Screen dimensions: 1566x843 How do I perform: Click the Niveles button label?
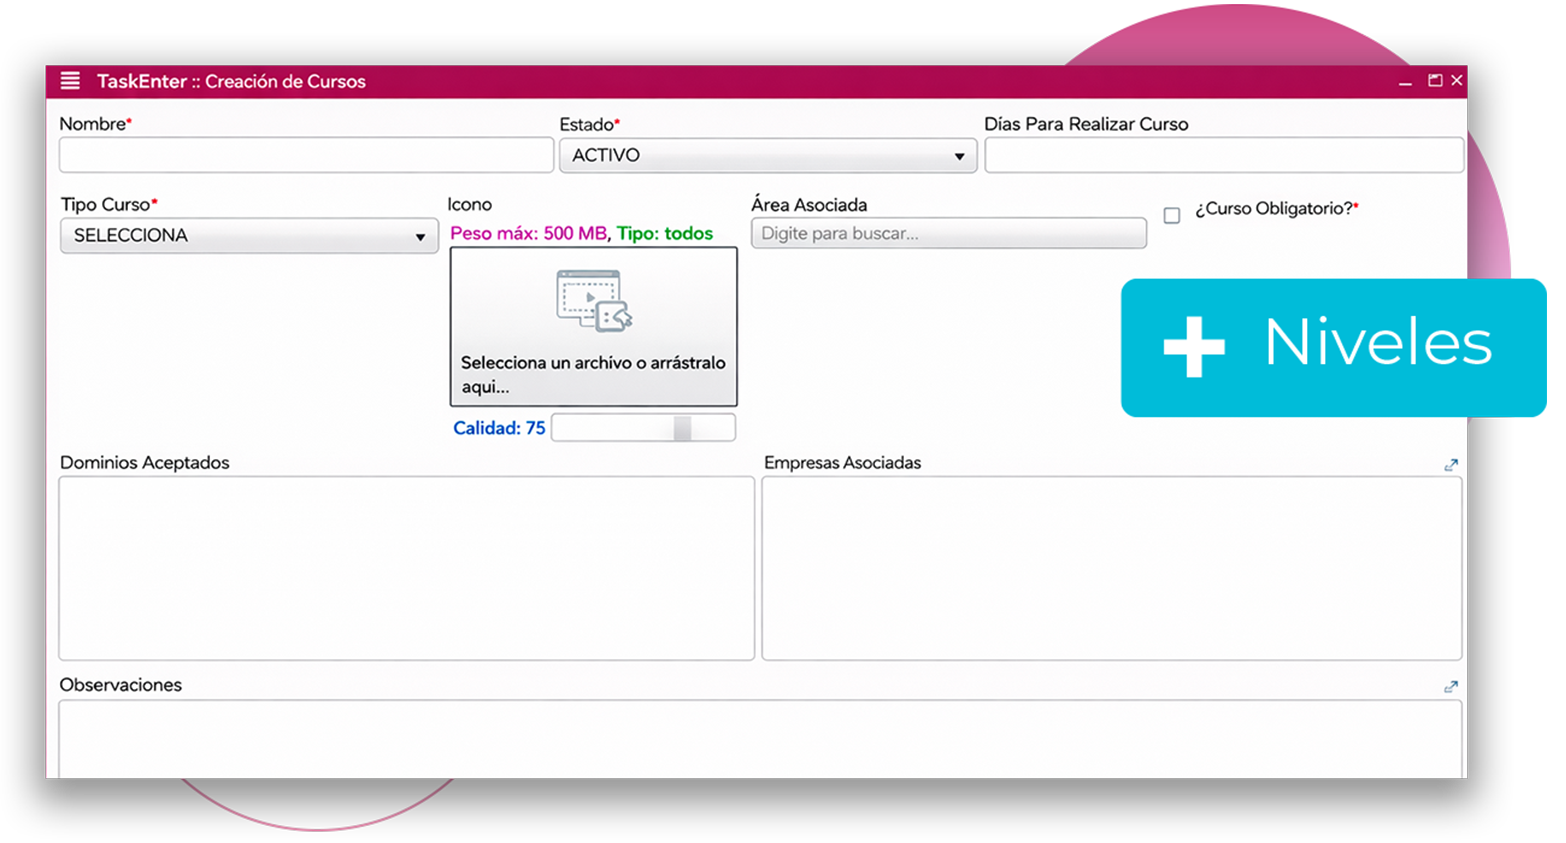click(x=1377, y=343)
